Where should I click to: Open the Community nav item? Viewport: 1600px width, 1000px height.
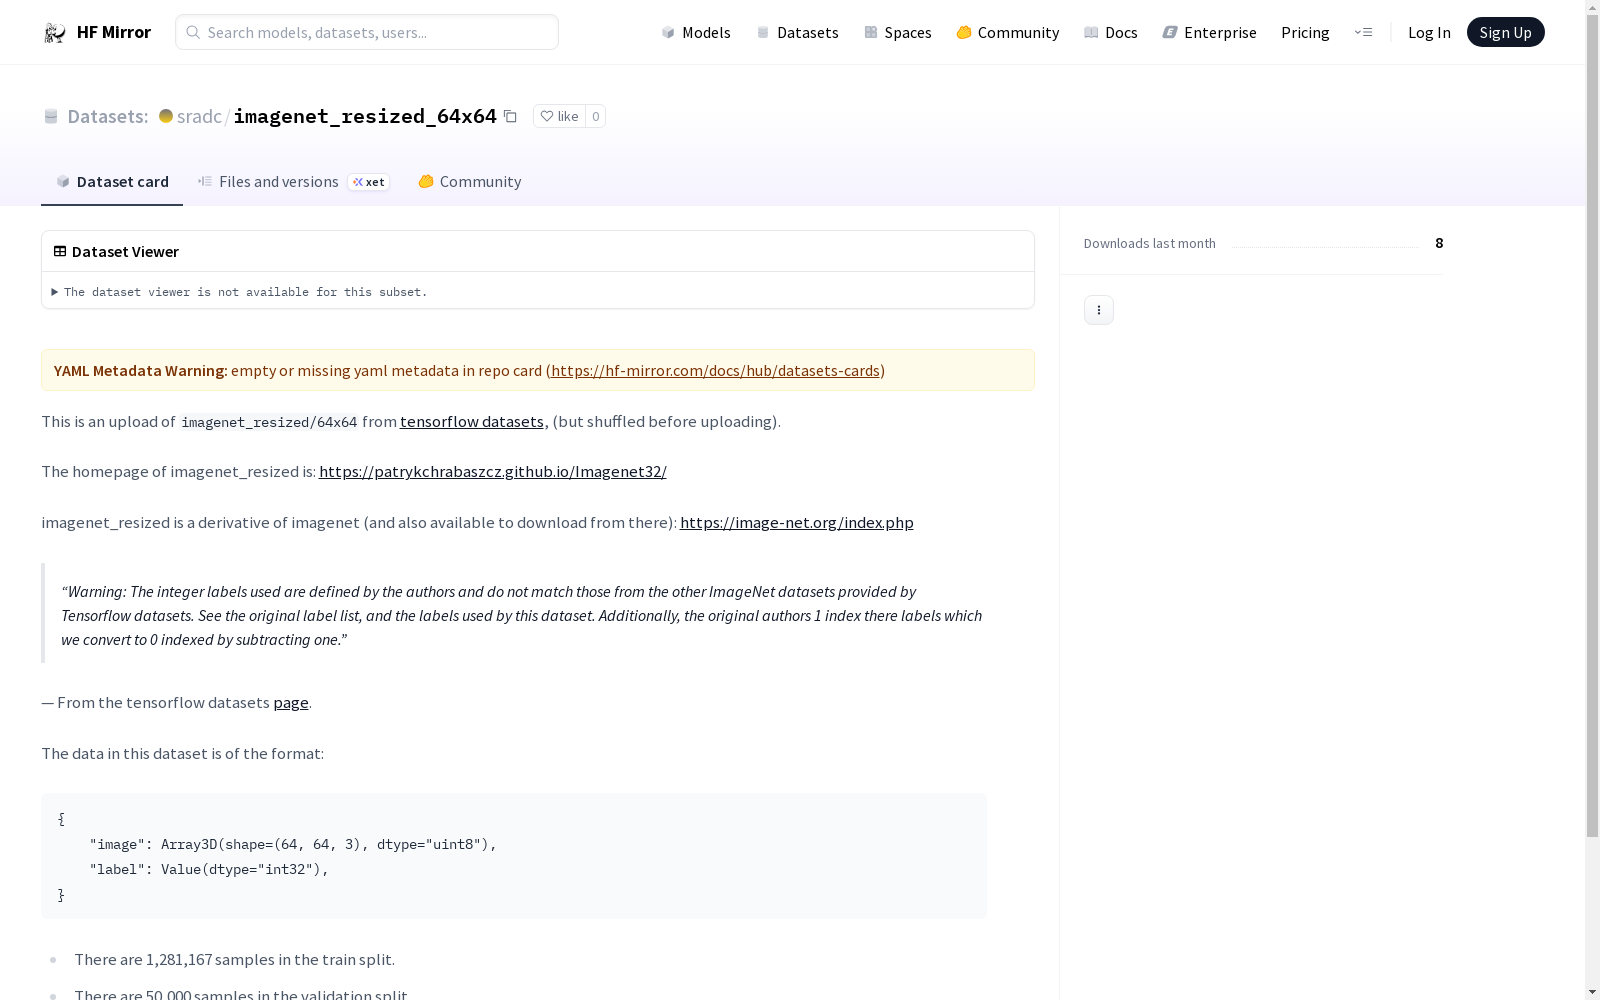(x=1008, y=32)
